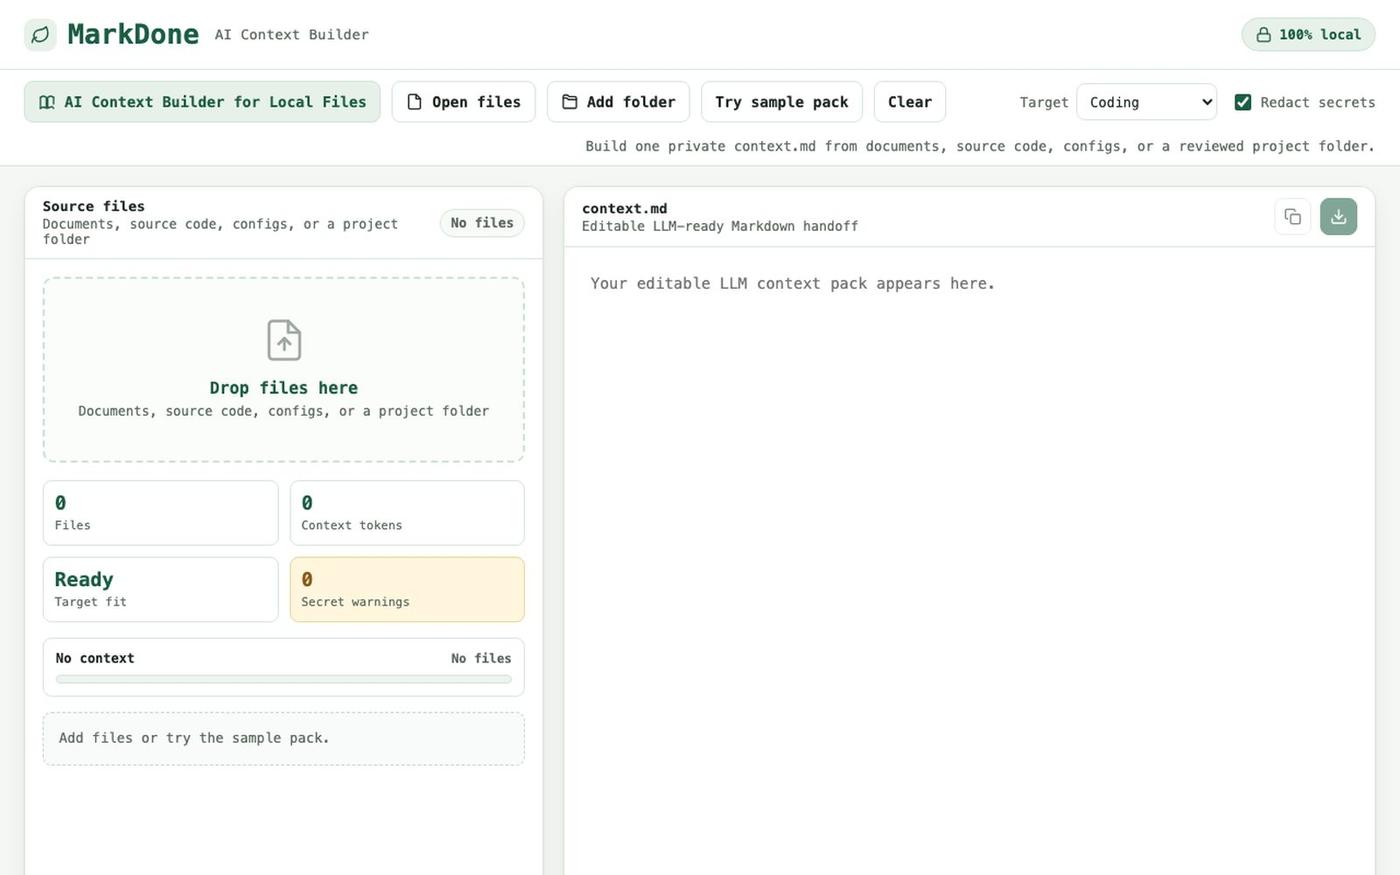This screenshot has width=1400, height=875.
Task: Click the No context progress bar
Action: 283,679
